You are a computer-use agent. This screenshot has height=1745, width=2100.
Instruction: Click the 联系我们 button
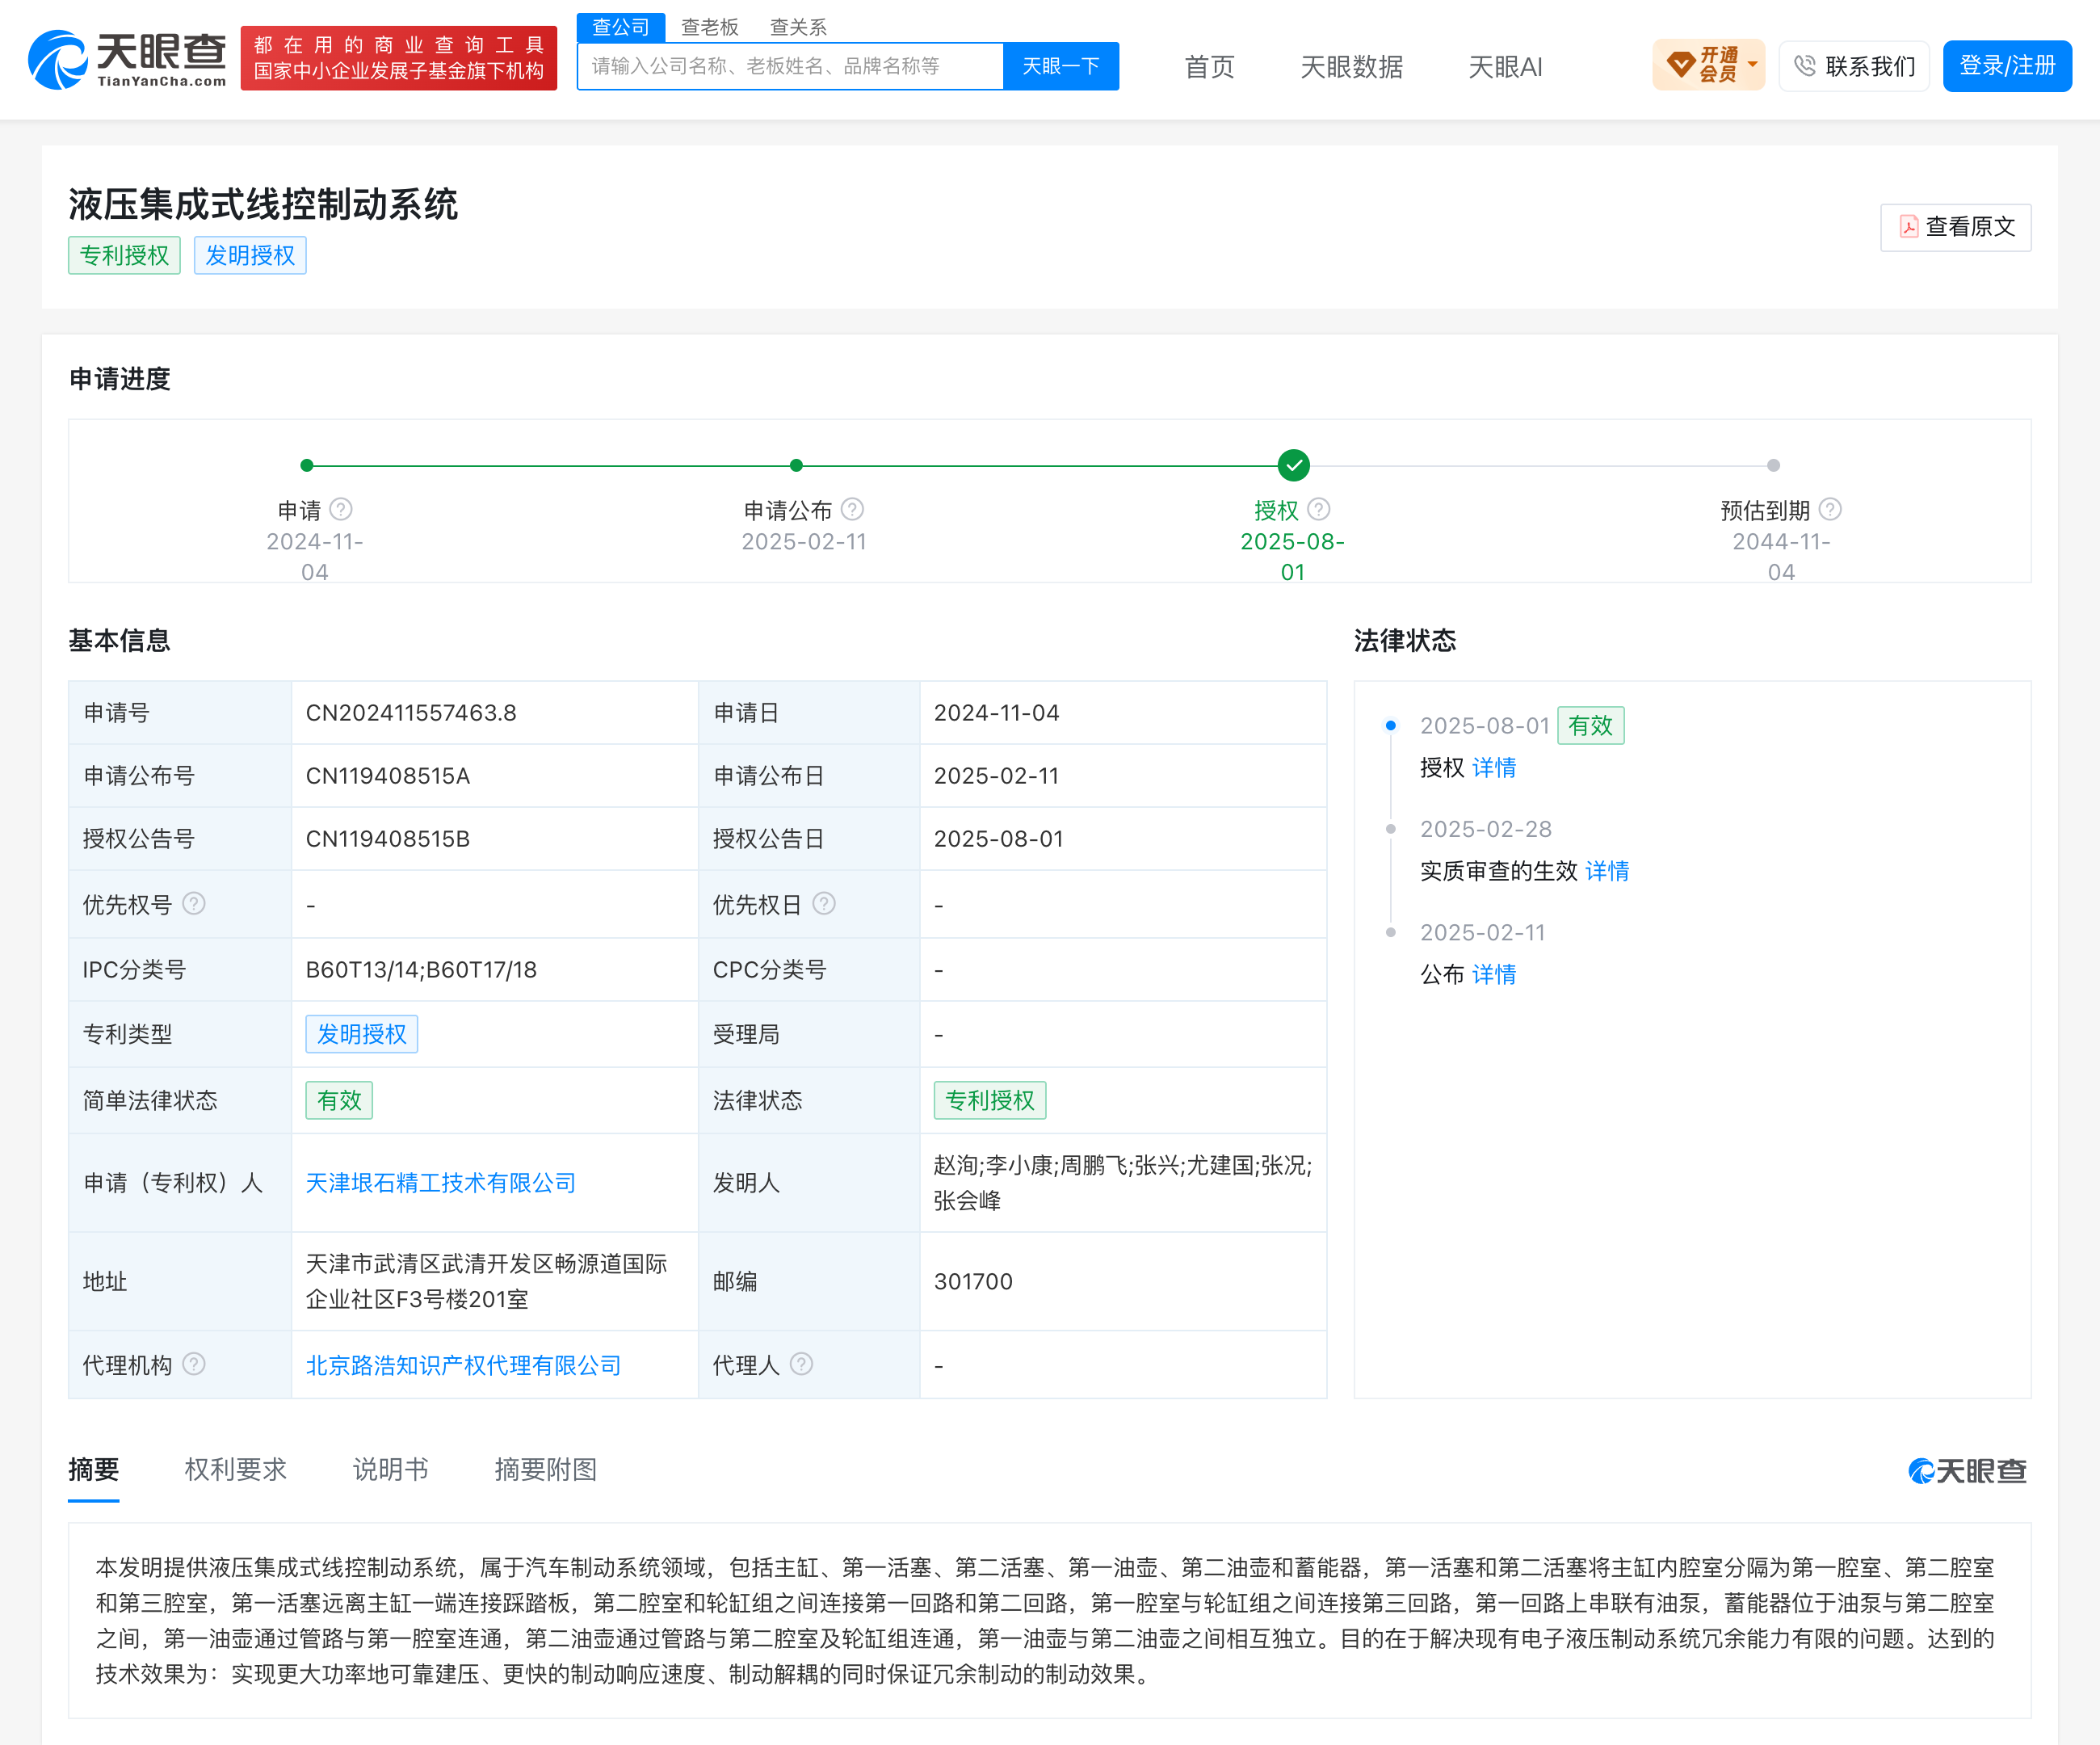(x=1854, y=66)
